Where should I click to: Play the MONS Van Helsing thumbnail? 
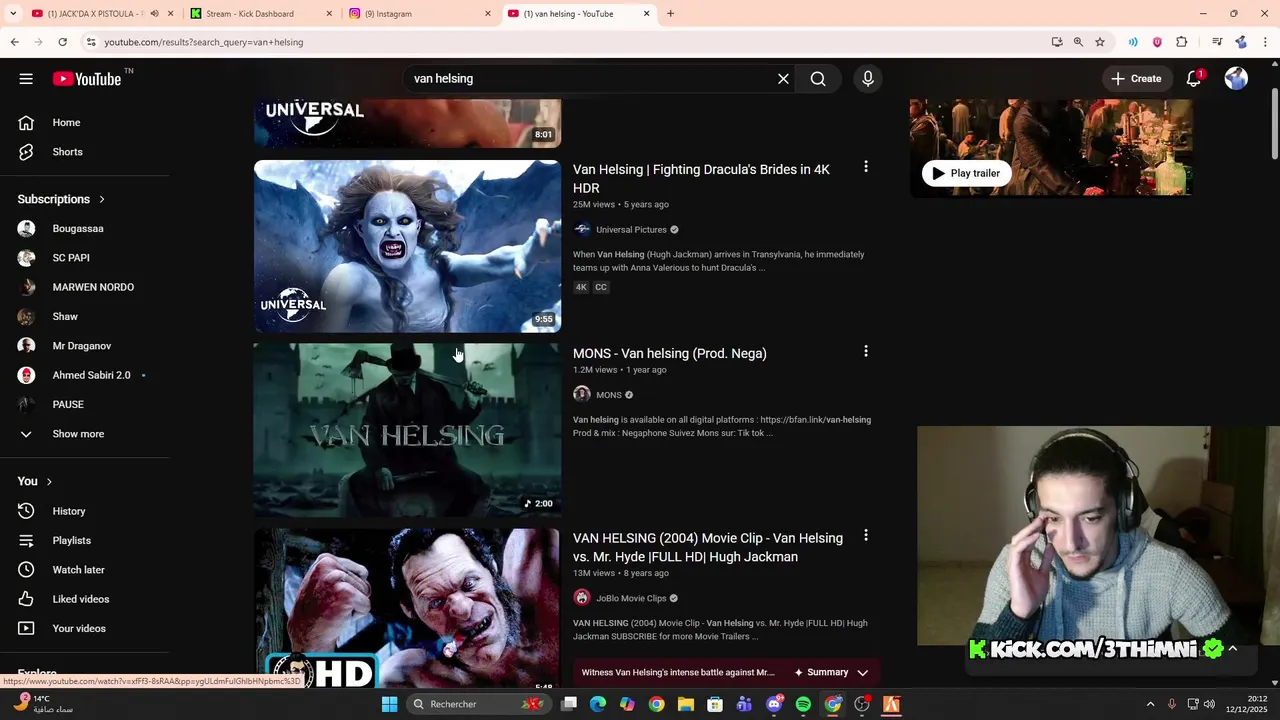click(x=407, y=431)
